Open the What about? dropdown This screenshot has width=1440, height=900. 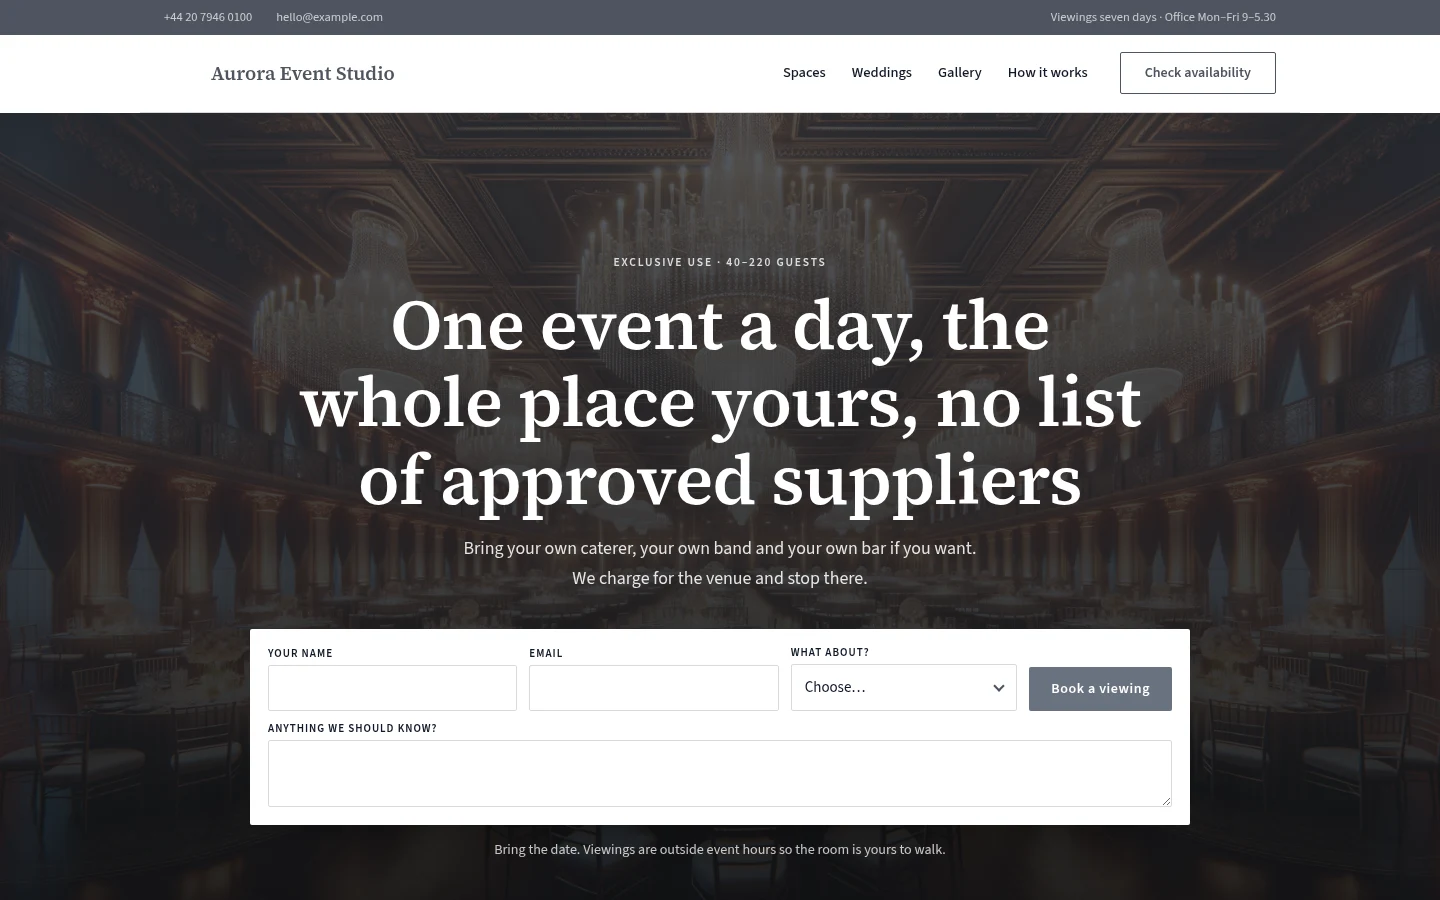point(903,687)
